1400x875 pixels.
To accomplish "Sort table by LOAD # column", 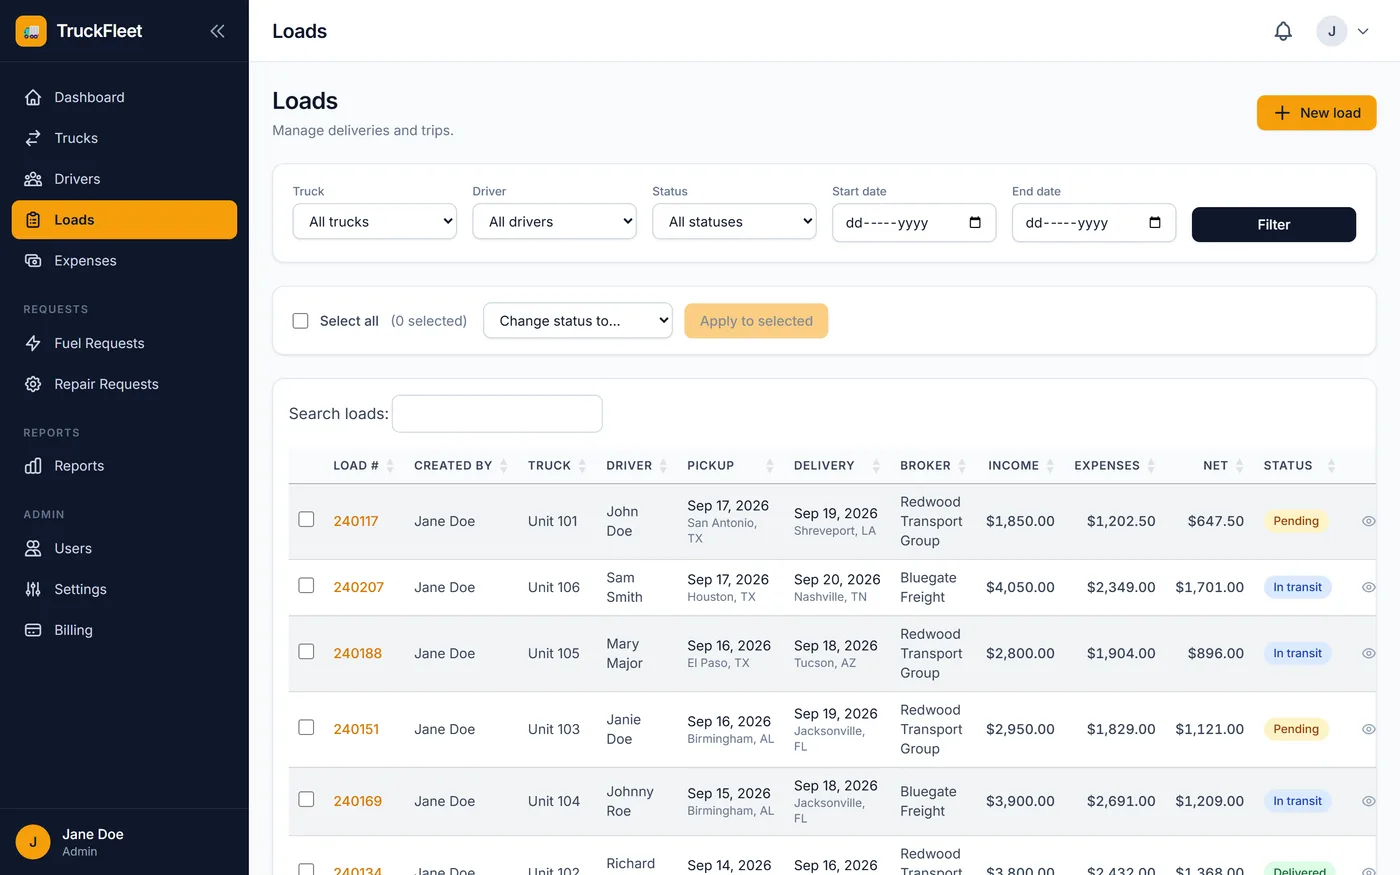I will tap(363, 466).
